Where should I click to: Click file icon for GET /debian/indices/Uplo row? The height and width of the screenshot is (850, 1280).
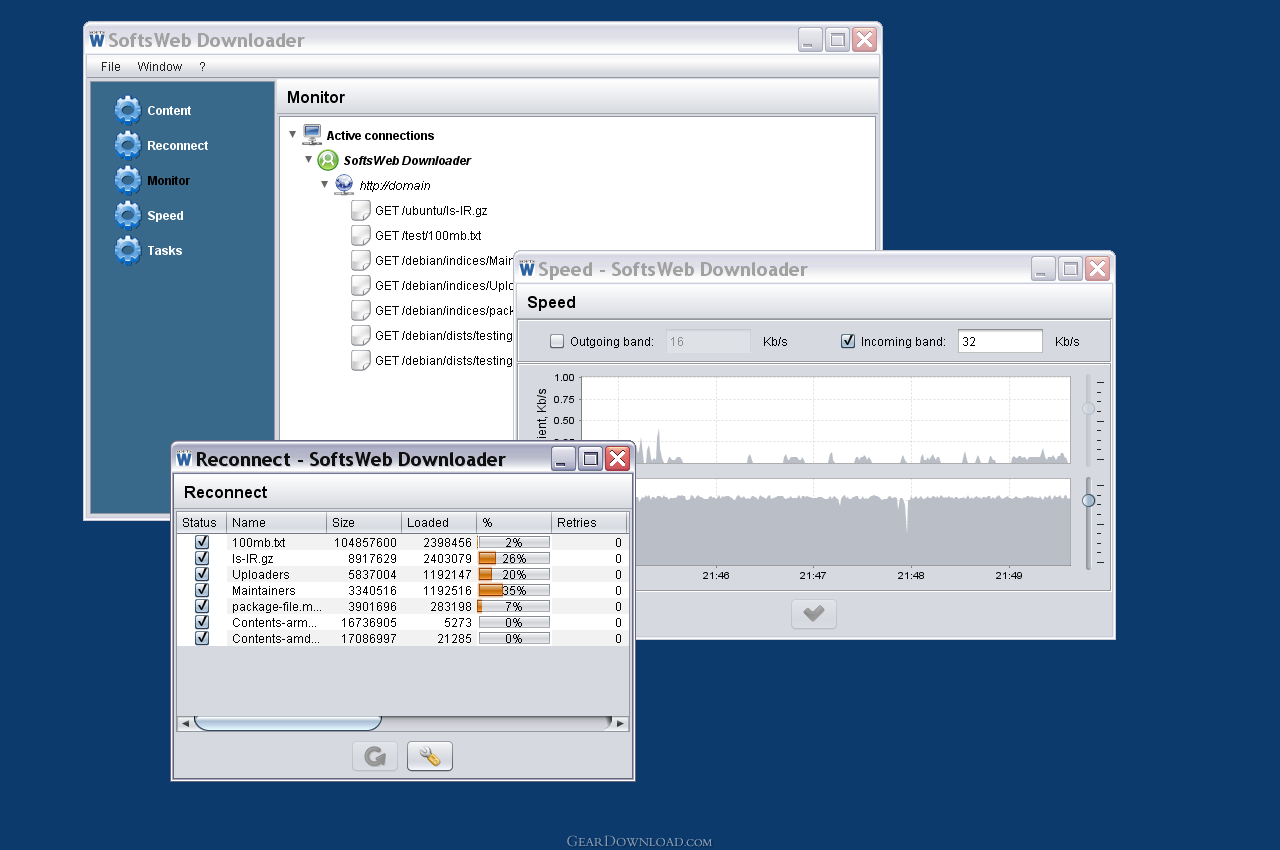[x=361, y=285]
